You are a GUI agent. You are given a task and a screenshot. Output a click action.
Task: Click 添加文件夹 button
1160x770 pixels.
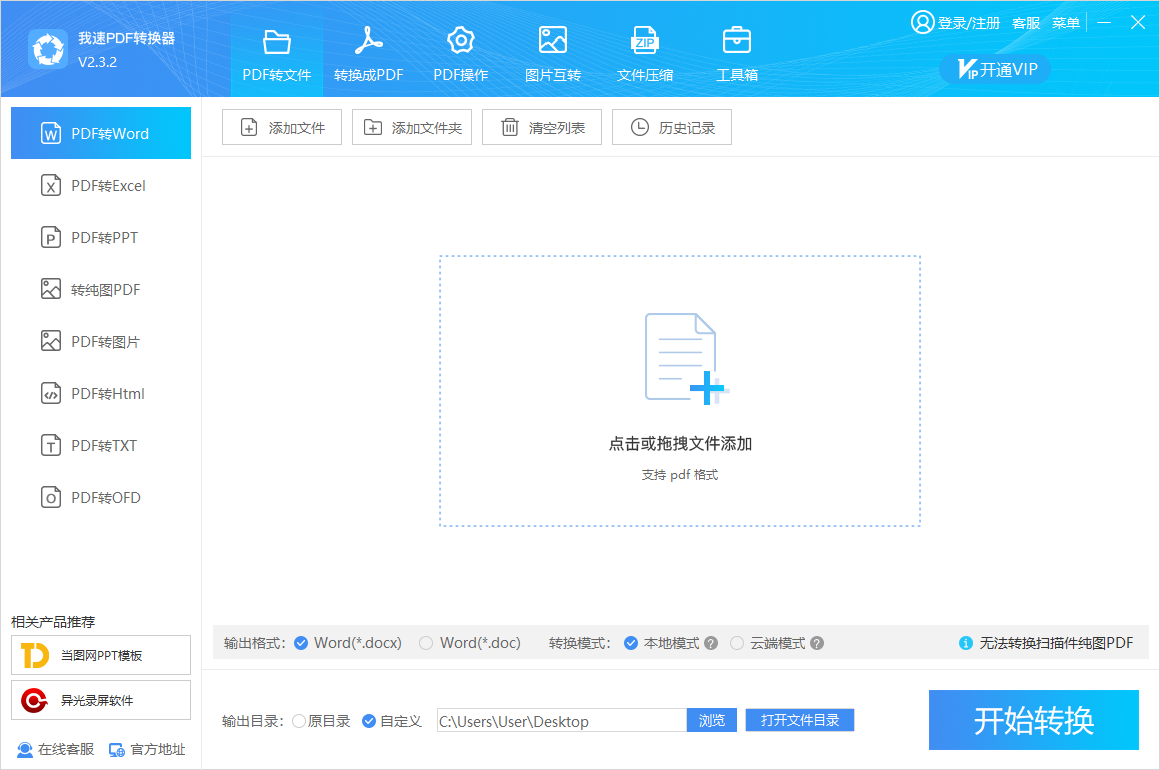coord(412,127)
